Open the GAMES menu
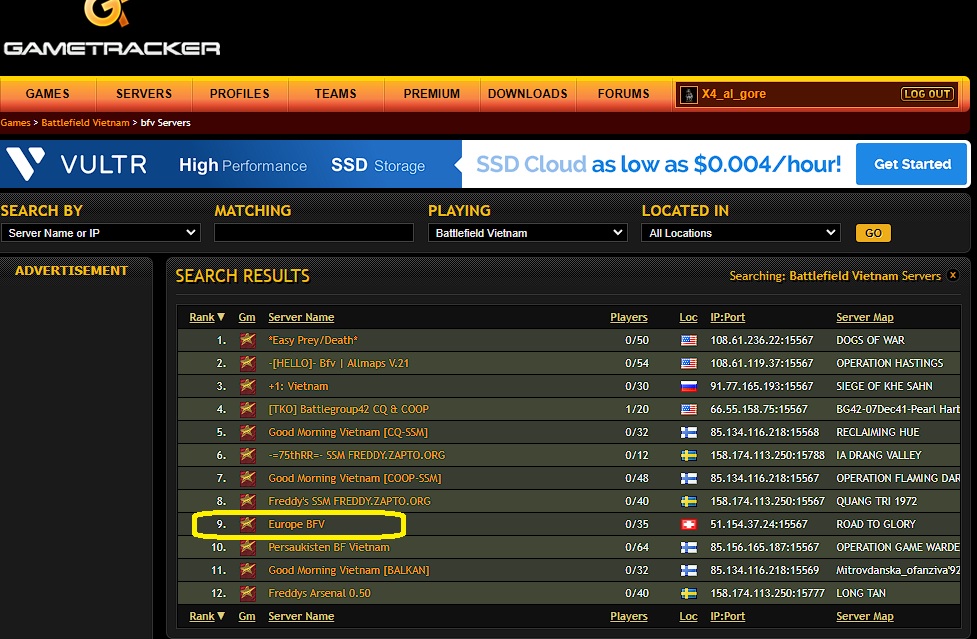Image resolution: width=977 pixels, height=639 pixels. coord(47,94)
